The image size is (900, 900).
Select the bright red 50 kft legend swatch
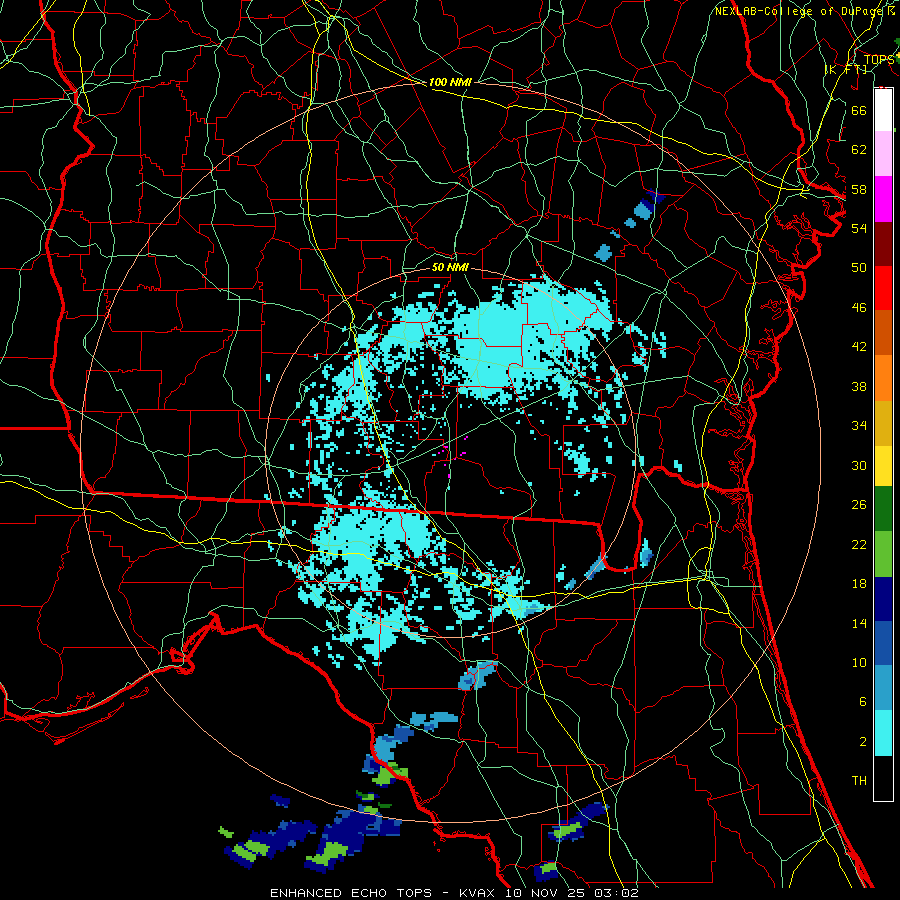[x=883, y=288]
